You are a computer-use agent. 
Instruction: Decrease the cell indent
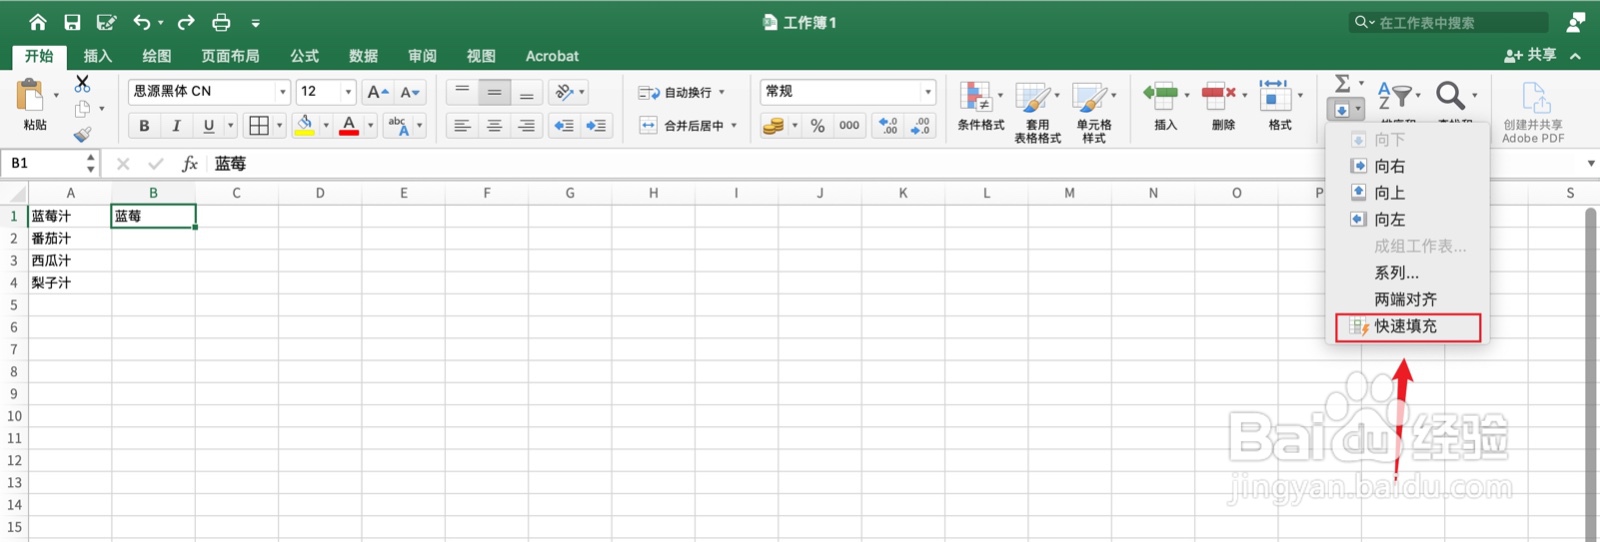(x=564, y=125)
